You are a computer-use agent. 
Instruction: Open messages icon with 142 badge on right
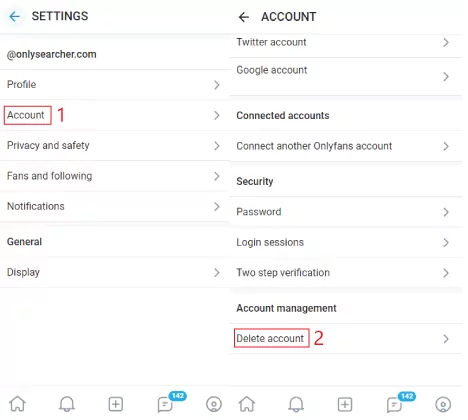pos(395,405)
